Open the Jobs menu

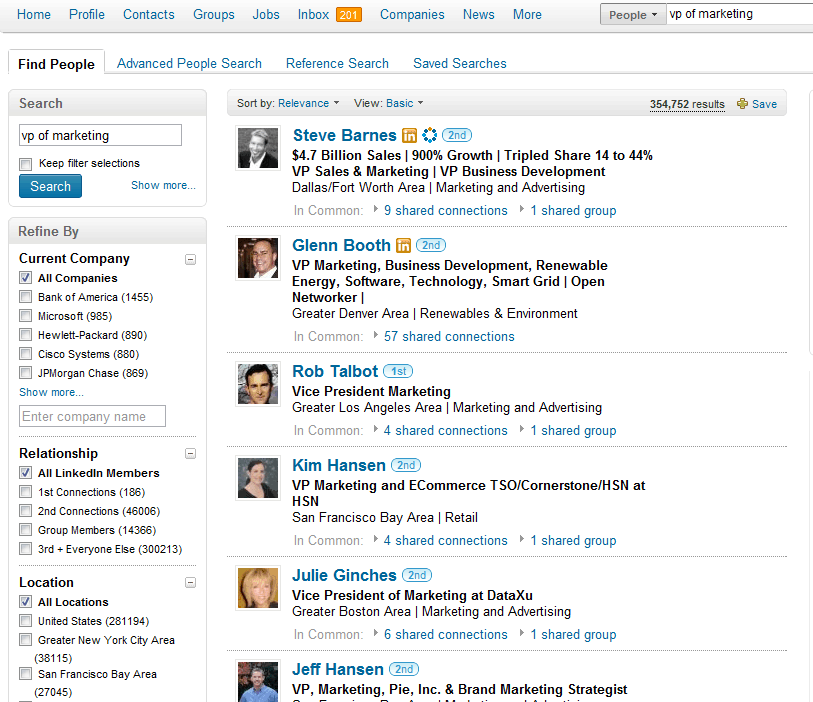click(x=265, y=15)
